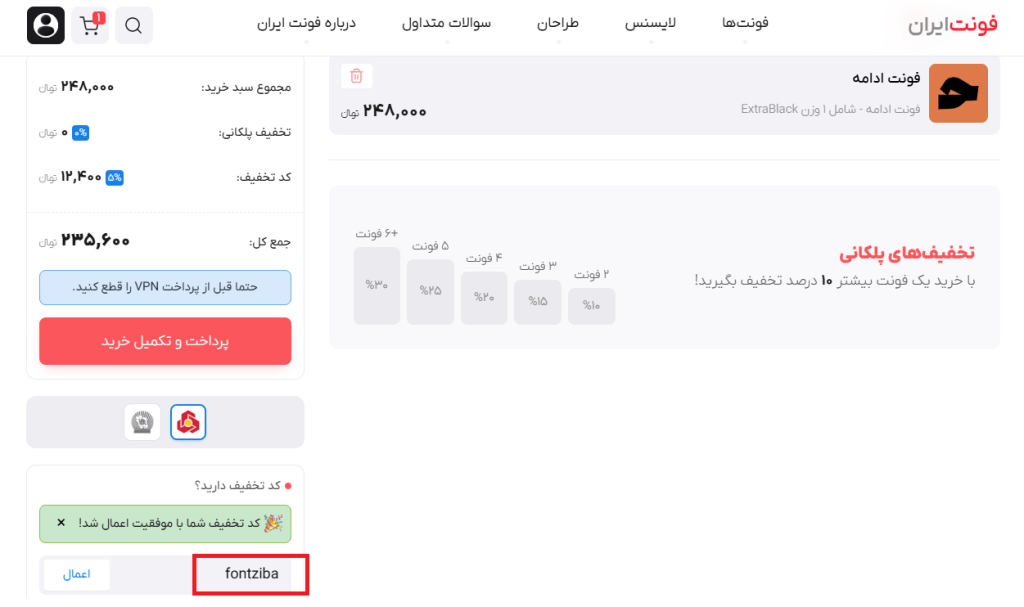1024x607 pixels.
Task: Select the ۶+ فونت ٪۳۰ discount tier card
Action: click(x=377, y=284)
